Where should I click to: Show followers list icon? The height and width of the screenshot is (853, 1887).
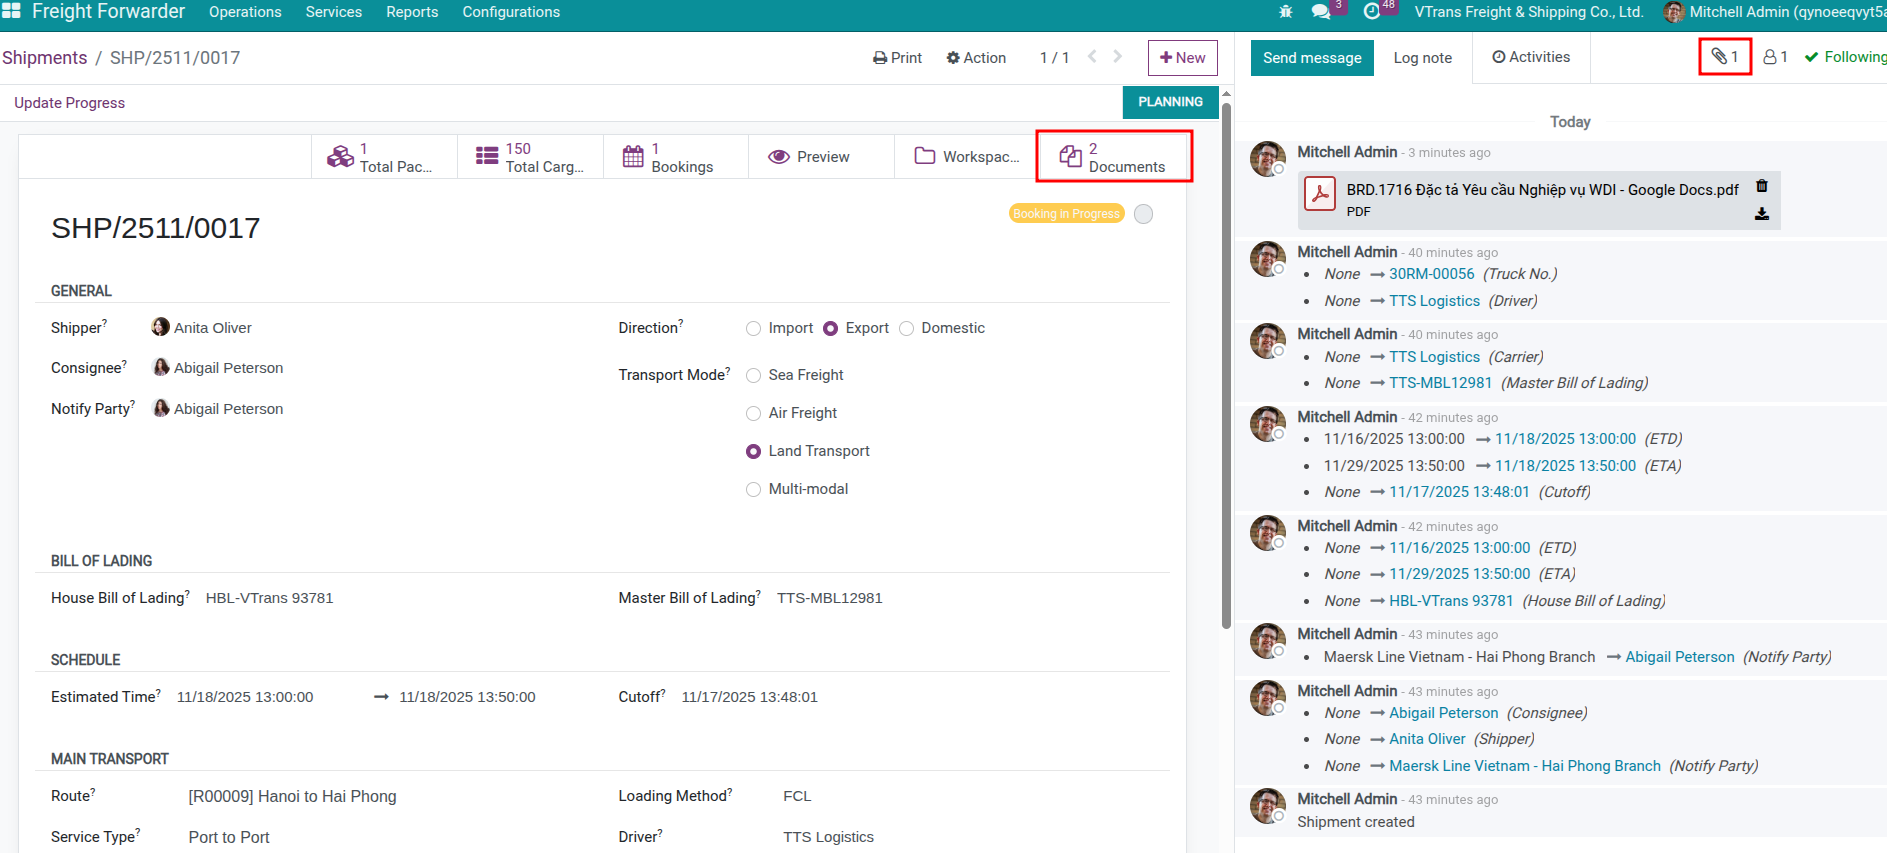click(1775, 57)
